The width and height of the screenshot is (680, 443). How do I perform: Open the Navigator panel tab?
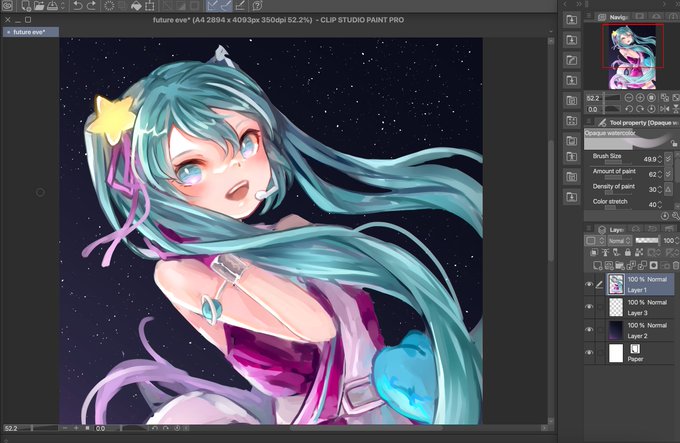point(612,17)
